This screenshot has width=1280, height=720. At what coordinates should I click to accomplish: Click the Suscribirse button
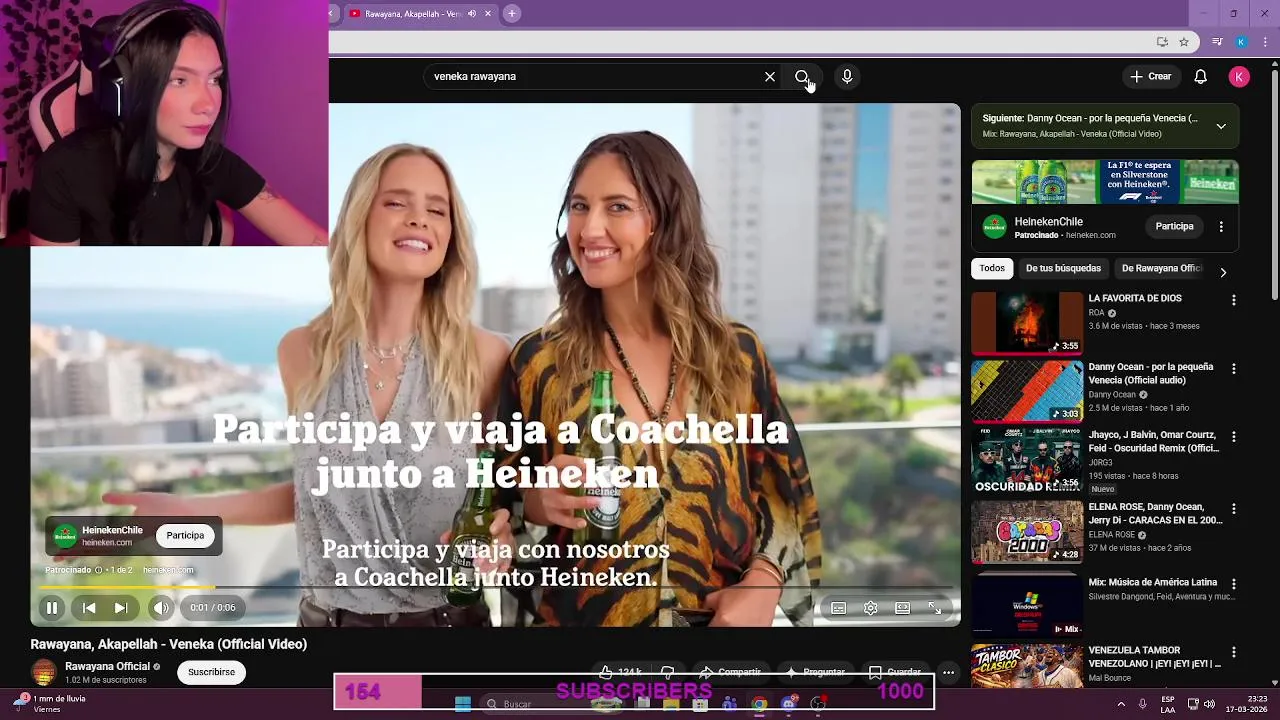[211, 672]
